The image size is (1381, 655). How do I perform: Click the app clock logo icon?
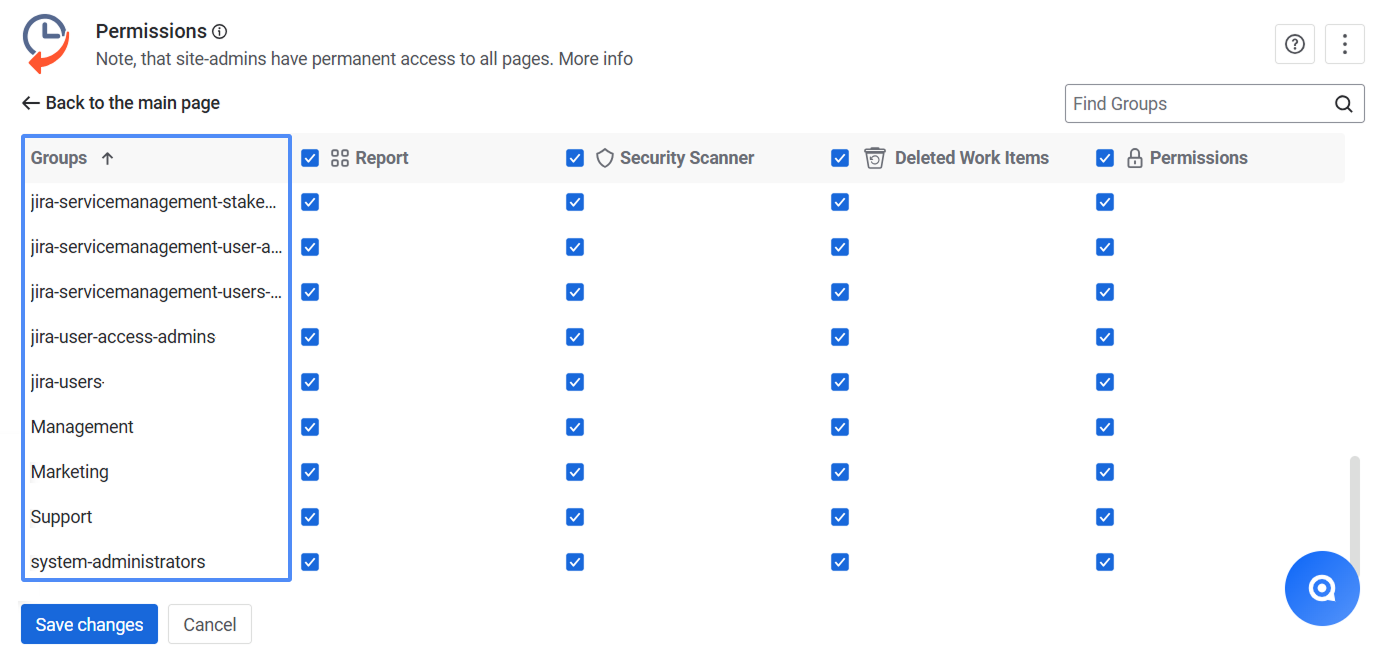coord(46,43)
